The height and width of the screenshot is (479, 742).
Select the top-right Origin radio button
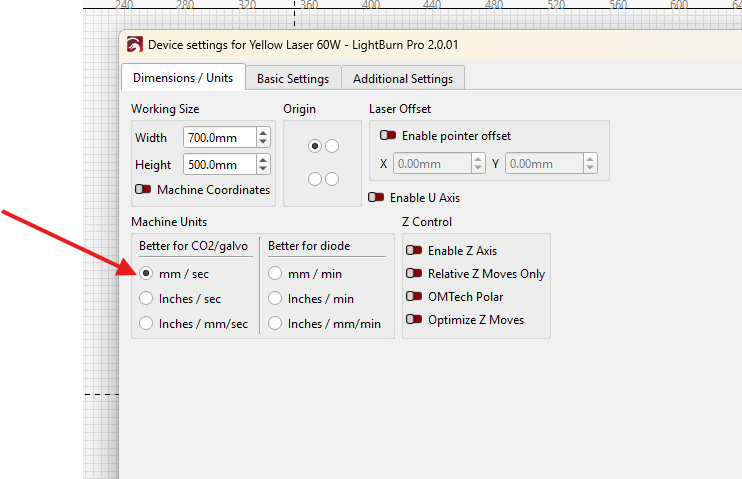click(332, 146)
